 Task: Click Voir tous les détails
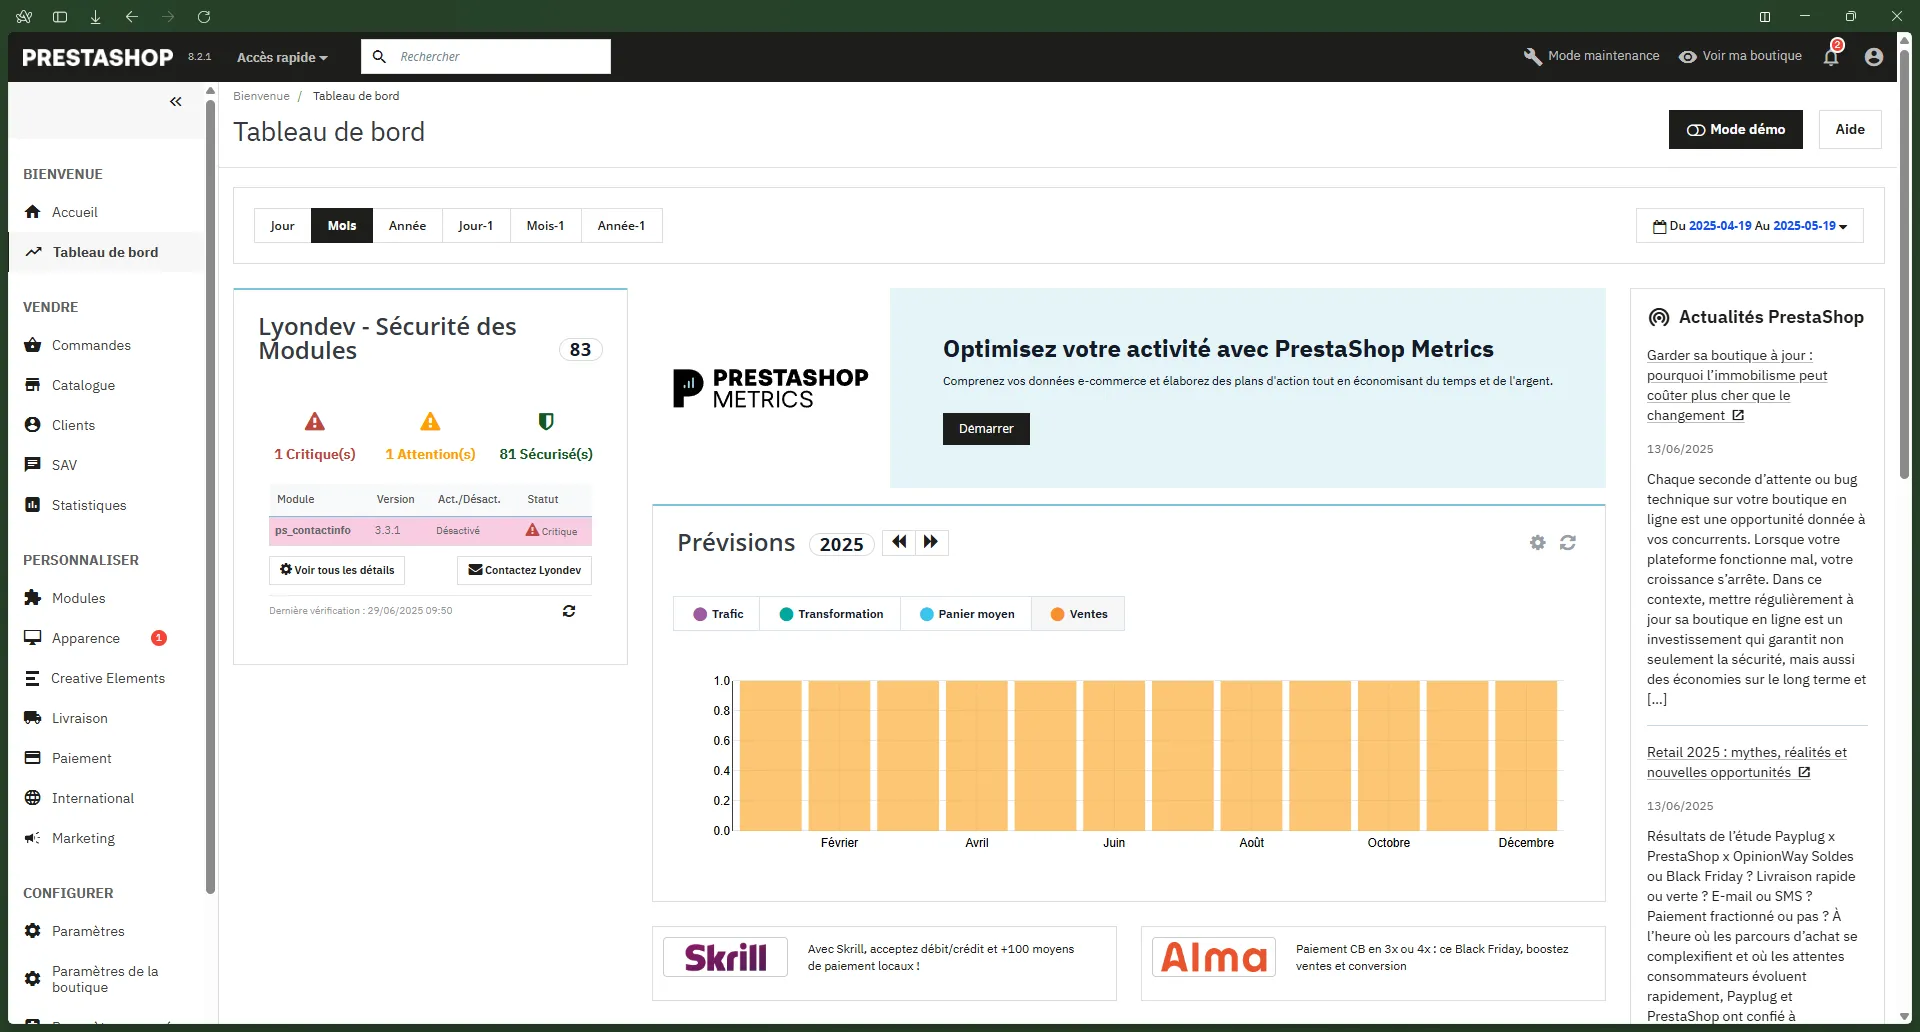coord(337,570)
